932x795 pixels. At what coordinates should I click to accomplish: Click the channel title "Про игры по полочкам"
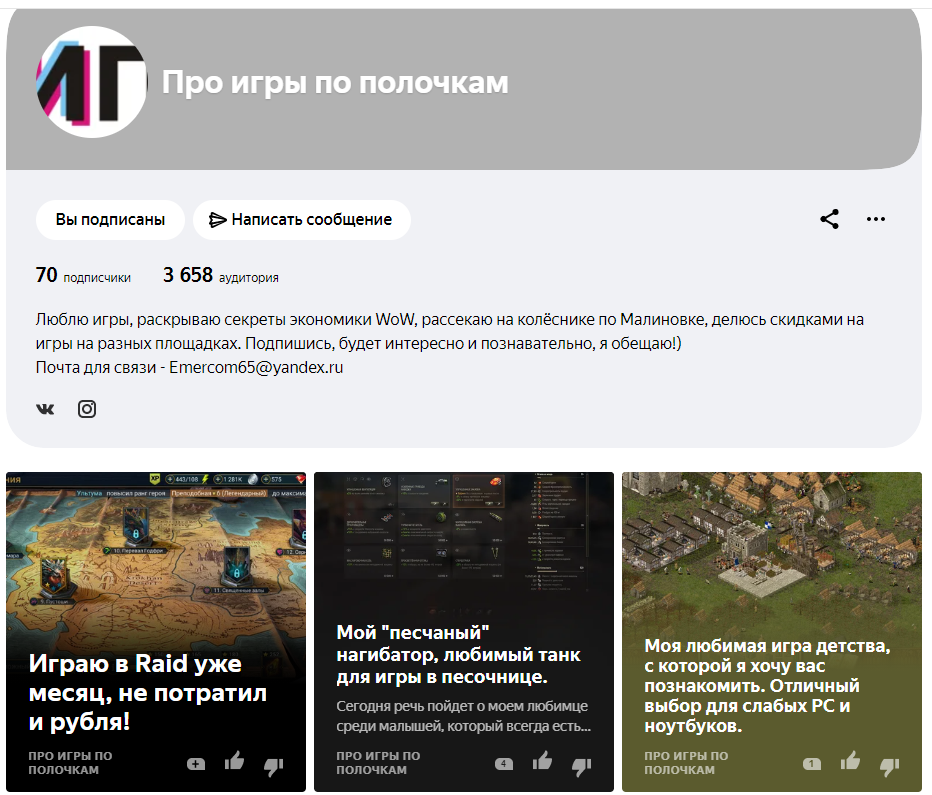[x=335, y=83]
